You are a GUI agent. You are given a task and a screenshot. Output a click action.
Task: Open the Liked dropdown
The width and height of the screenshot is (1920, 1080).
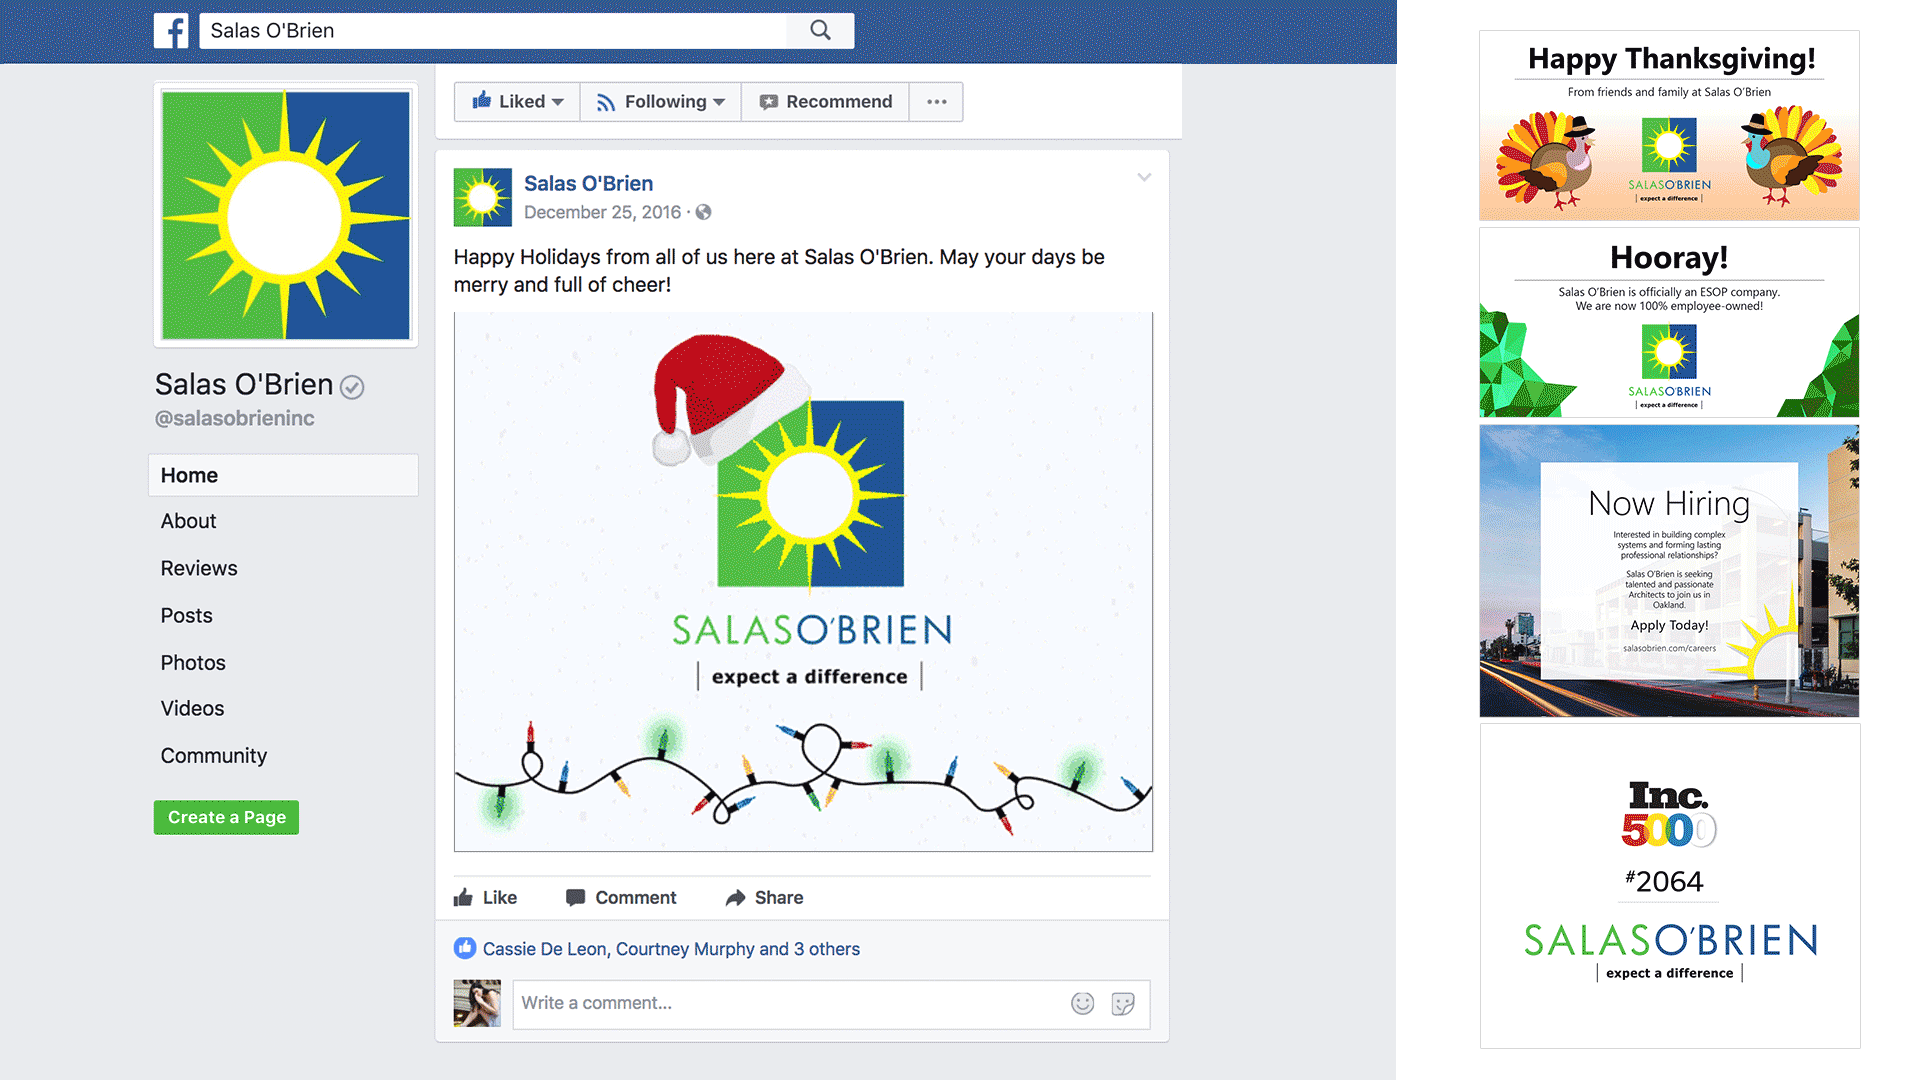(x=517, y=102)
